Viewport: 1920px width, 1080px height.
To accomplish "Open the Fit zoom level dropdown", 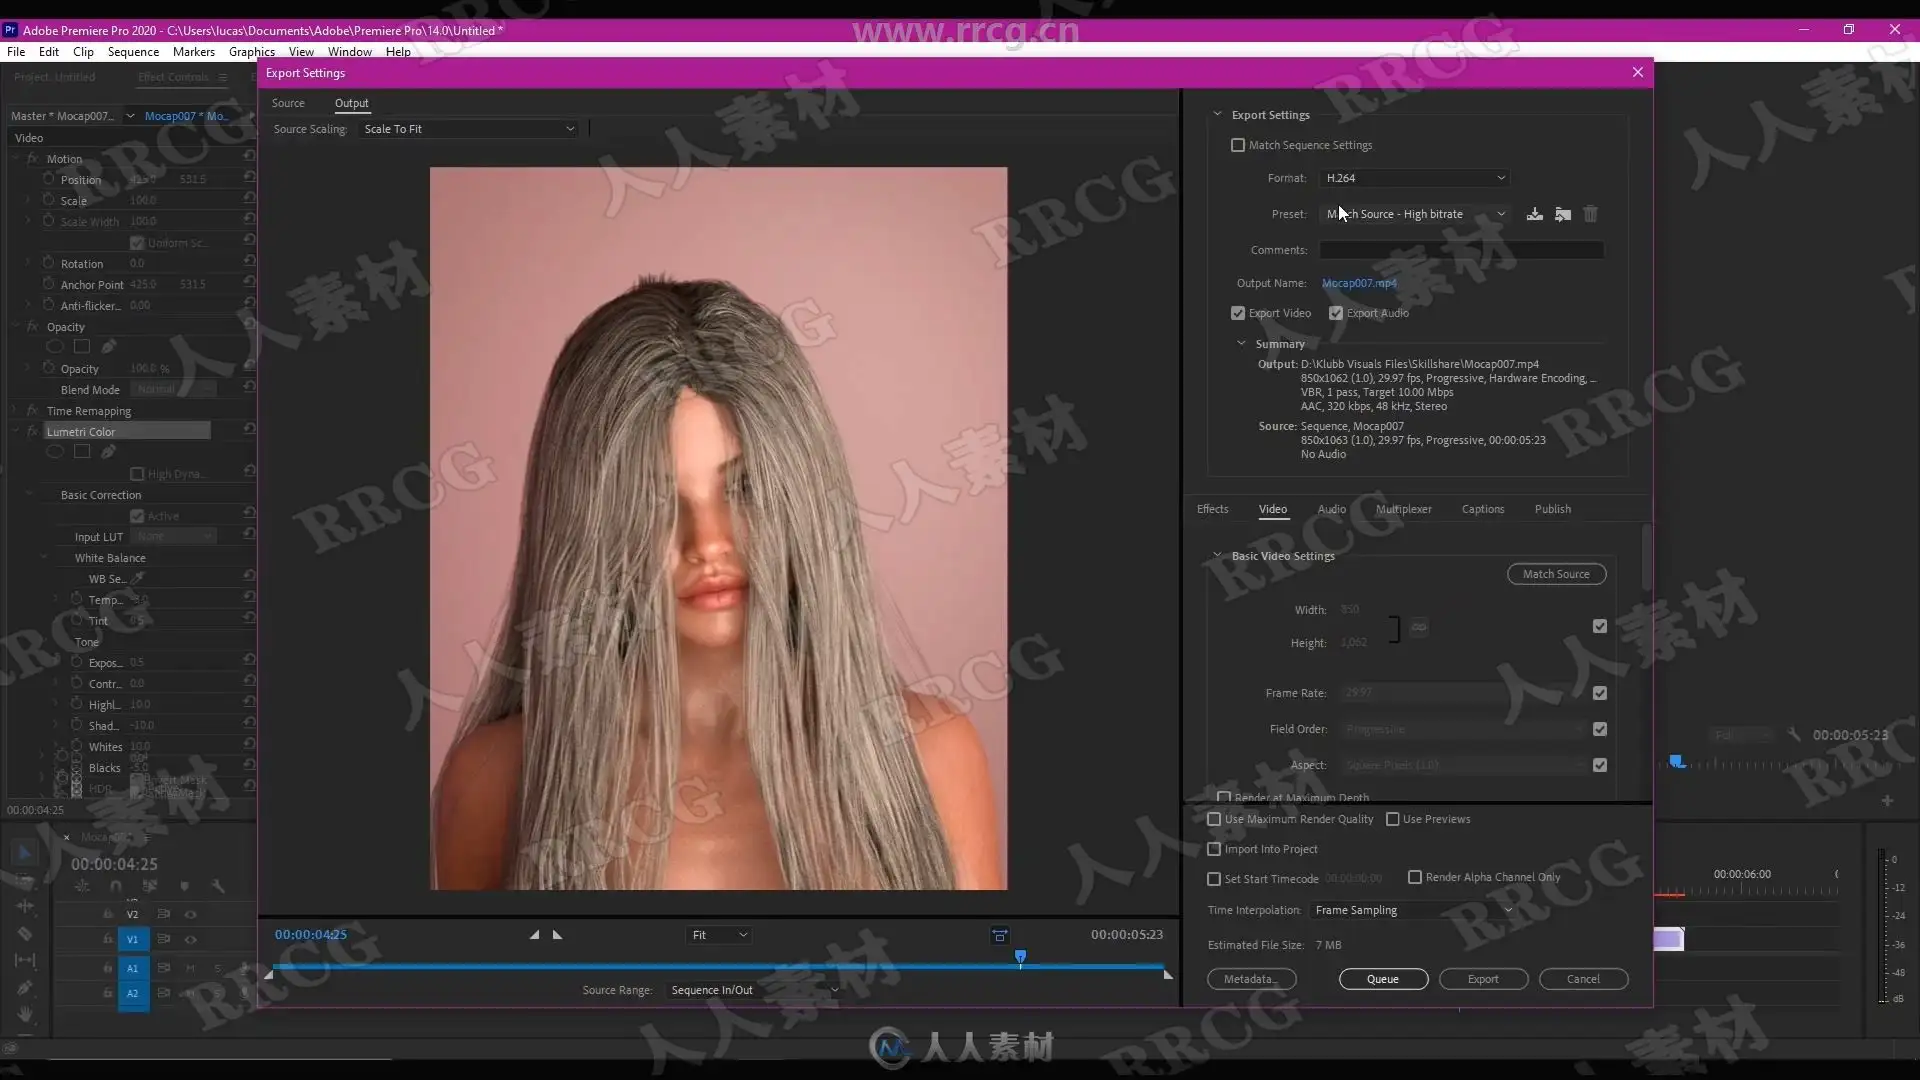I will (719, 935).
